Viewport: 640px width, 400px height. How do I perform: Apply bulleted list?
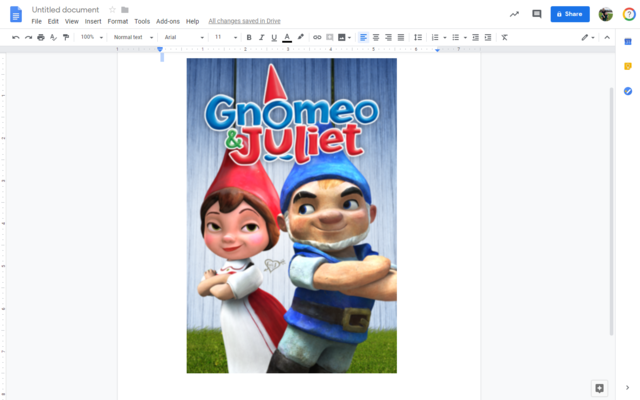point(456,37)
